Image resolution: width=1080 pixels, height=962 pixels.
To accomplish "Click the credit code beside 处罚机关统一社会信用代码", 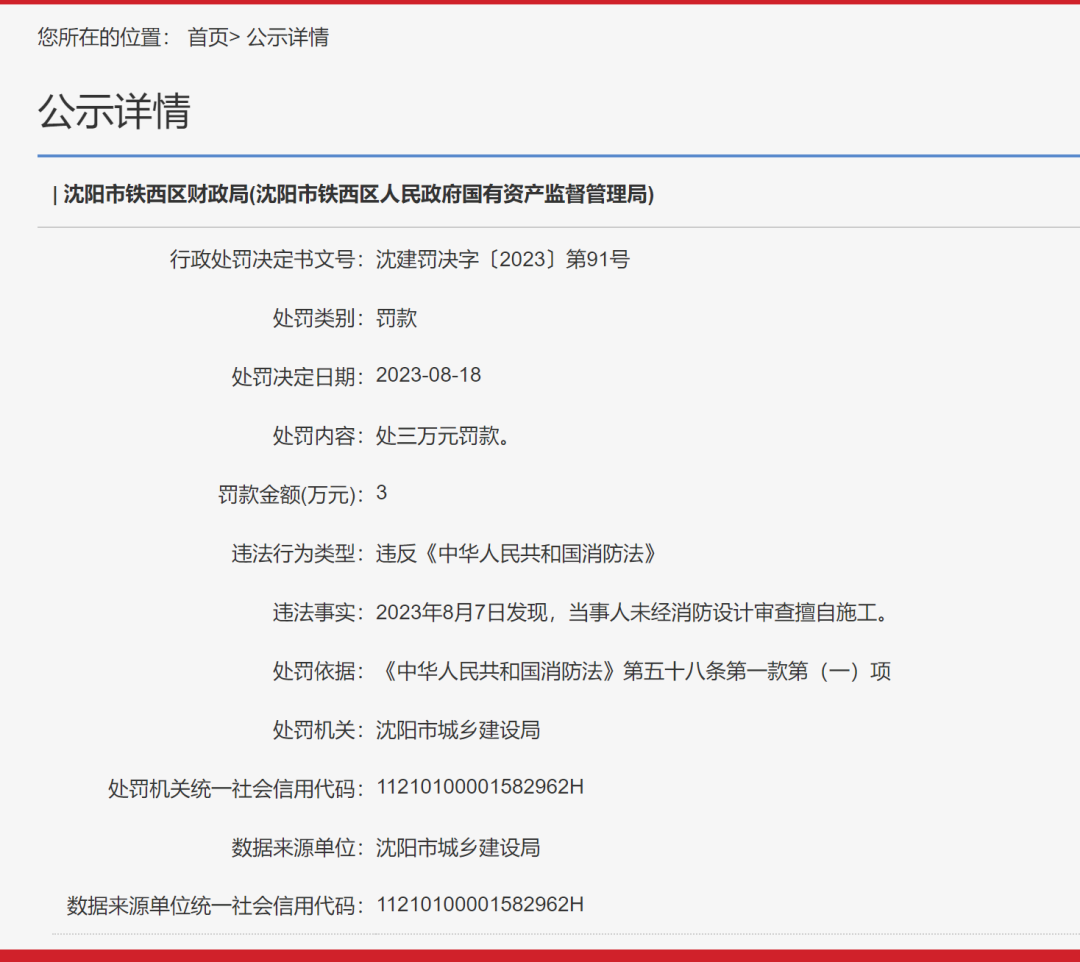I will [x=480, y=788].
